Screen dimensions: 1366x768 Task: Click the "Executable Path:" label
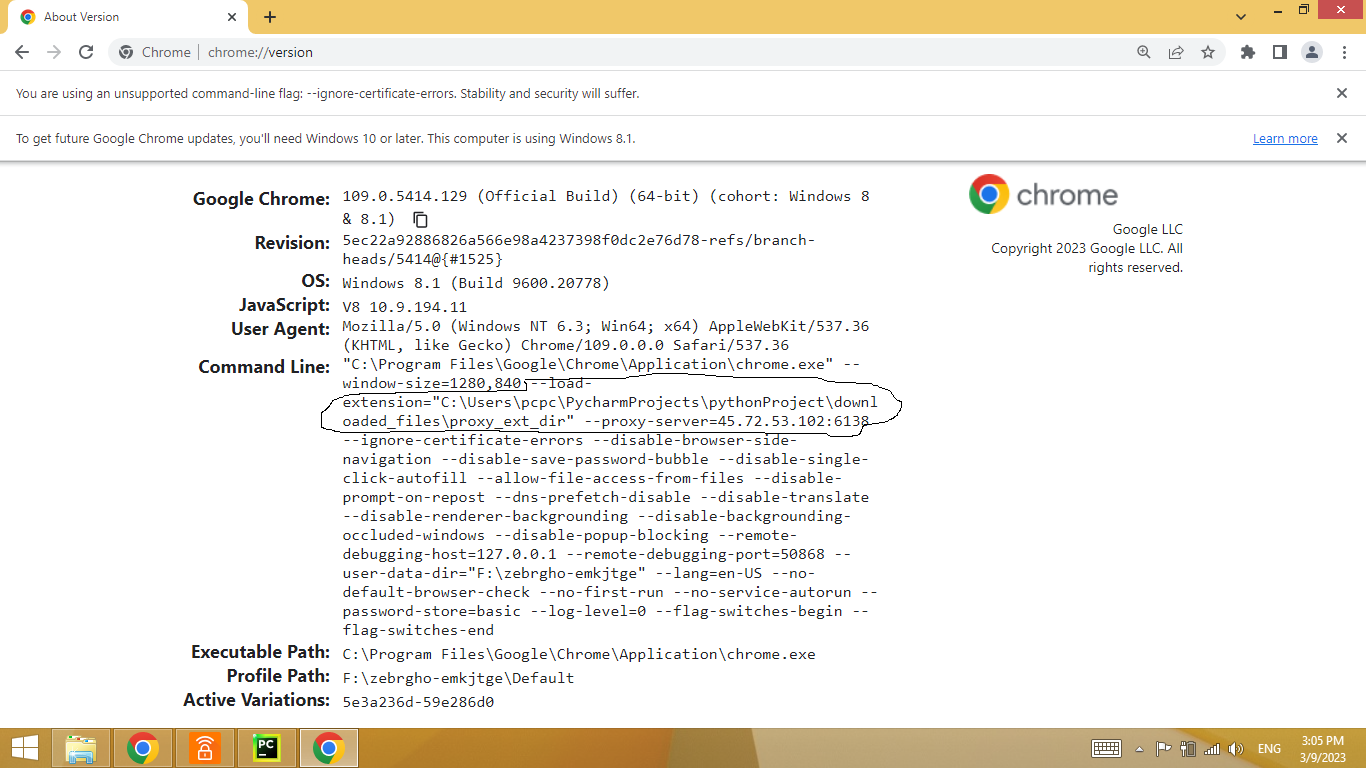tap(260, 652)
